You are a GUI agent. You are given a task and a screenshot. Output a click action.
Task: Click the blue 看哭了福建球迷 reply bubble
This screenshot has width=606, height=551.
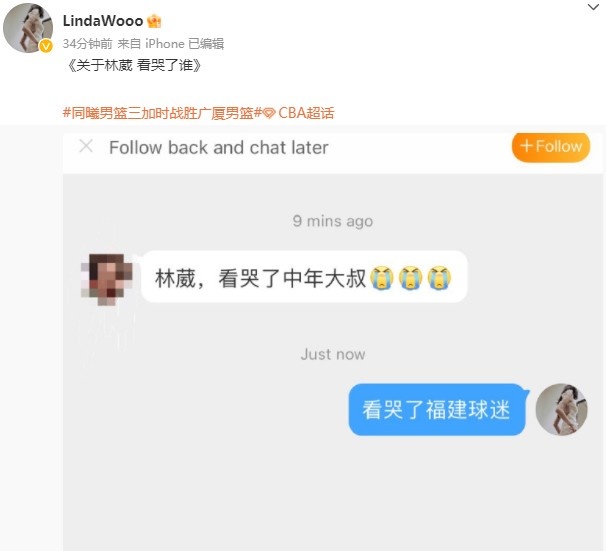[437, 410]
